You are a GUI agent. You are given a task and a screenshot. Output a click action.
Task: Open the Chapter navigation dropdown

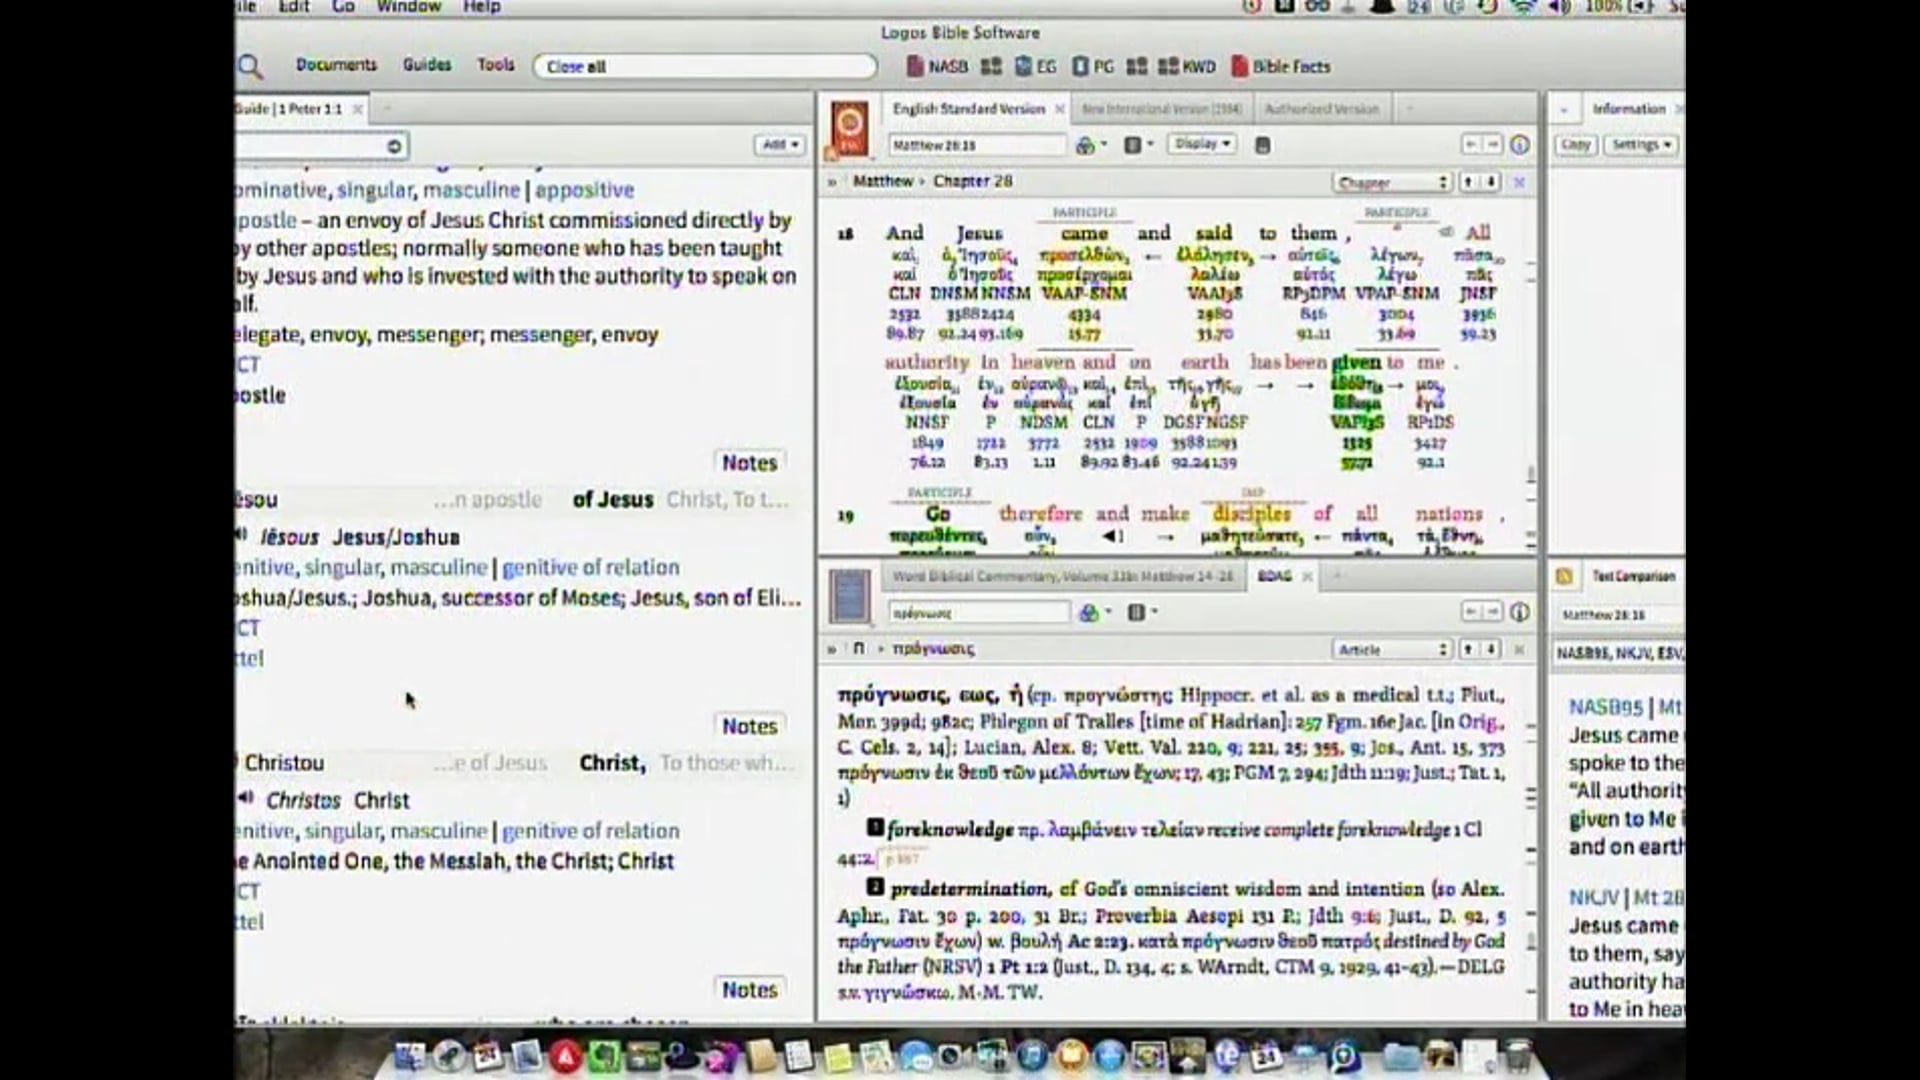pos(1392,182)
